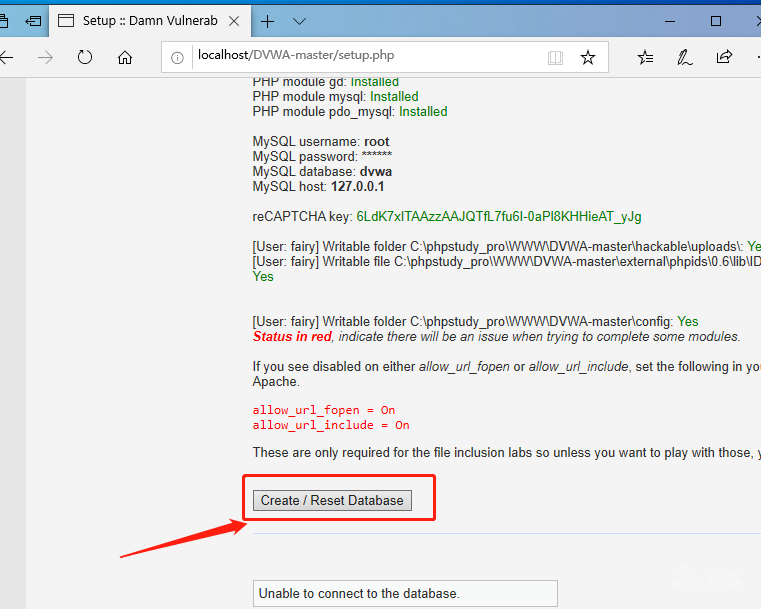The height and width of the screenshot is (609, 761).
Task: Click the Forward navigation arrow
Action: tap(46, 58)
